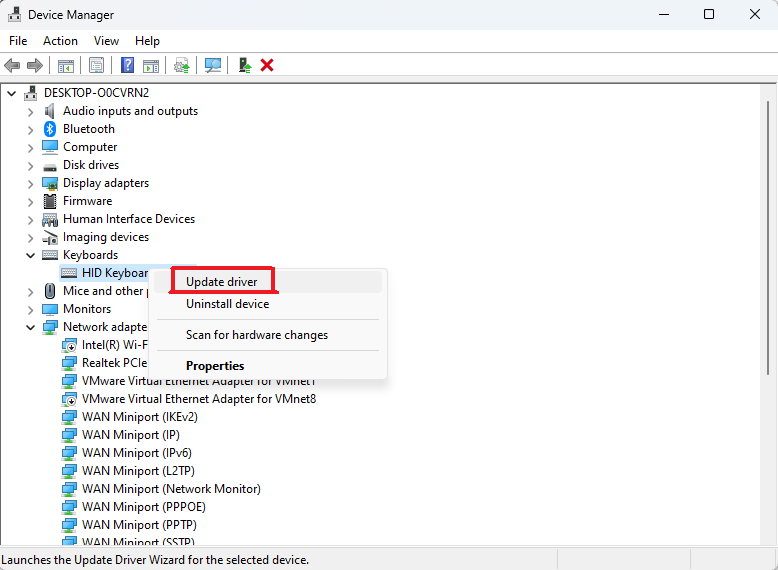Select the Human Interface Devices icon
Viewport: 778px width, 570px height.
click(x=50, y=219)
